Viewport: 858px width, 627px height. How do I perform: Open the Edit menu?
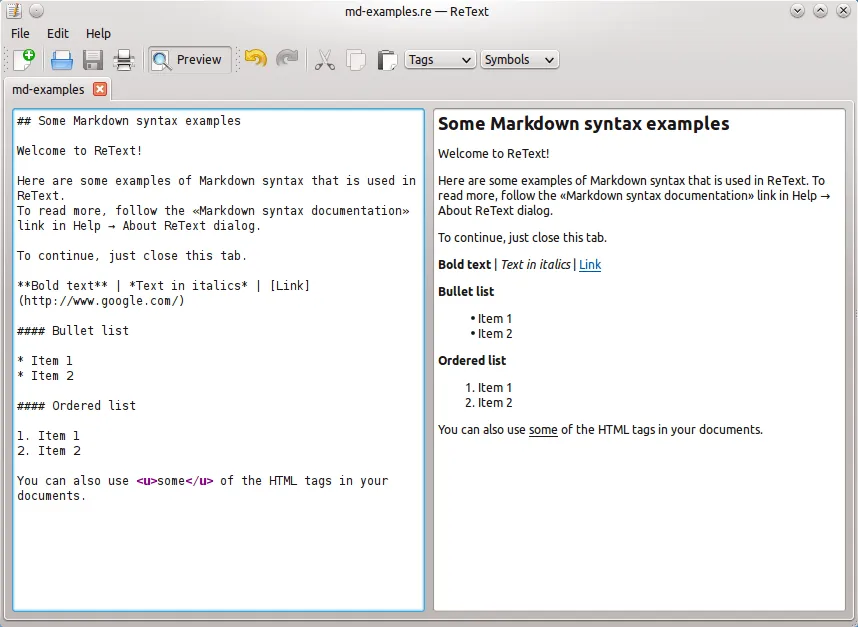click(x=57, y=33)
